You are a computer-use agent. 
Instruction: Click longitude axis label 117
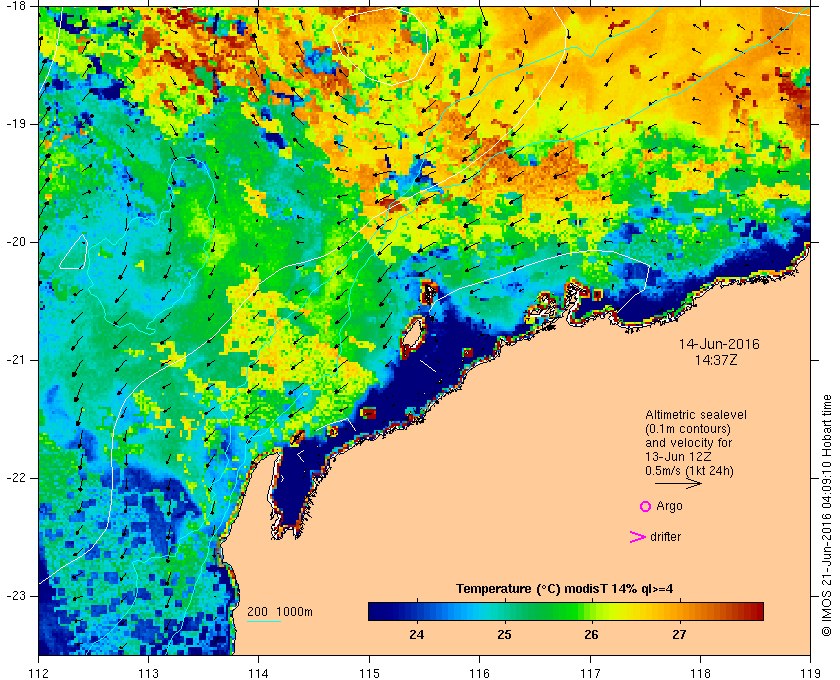point(590,673)
